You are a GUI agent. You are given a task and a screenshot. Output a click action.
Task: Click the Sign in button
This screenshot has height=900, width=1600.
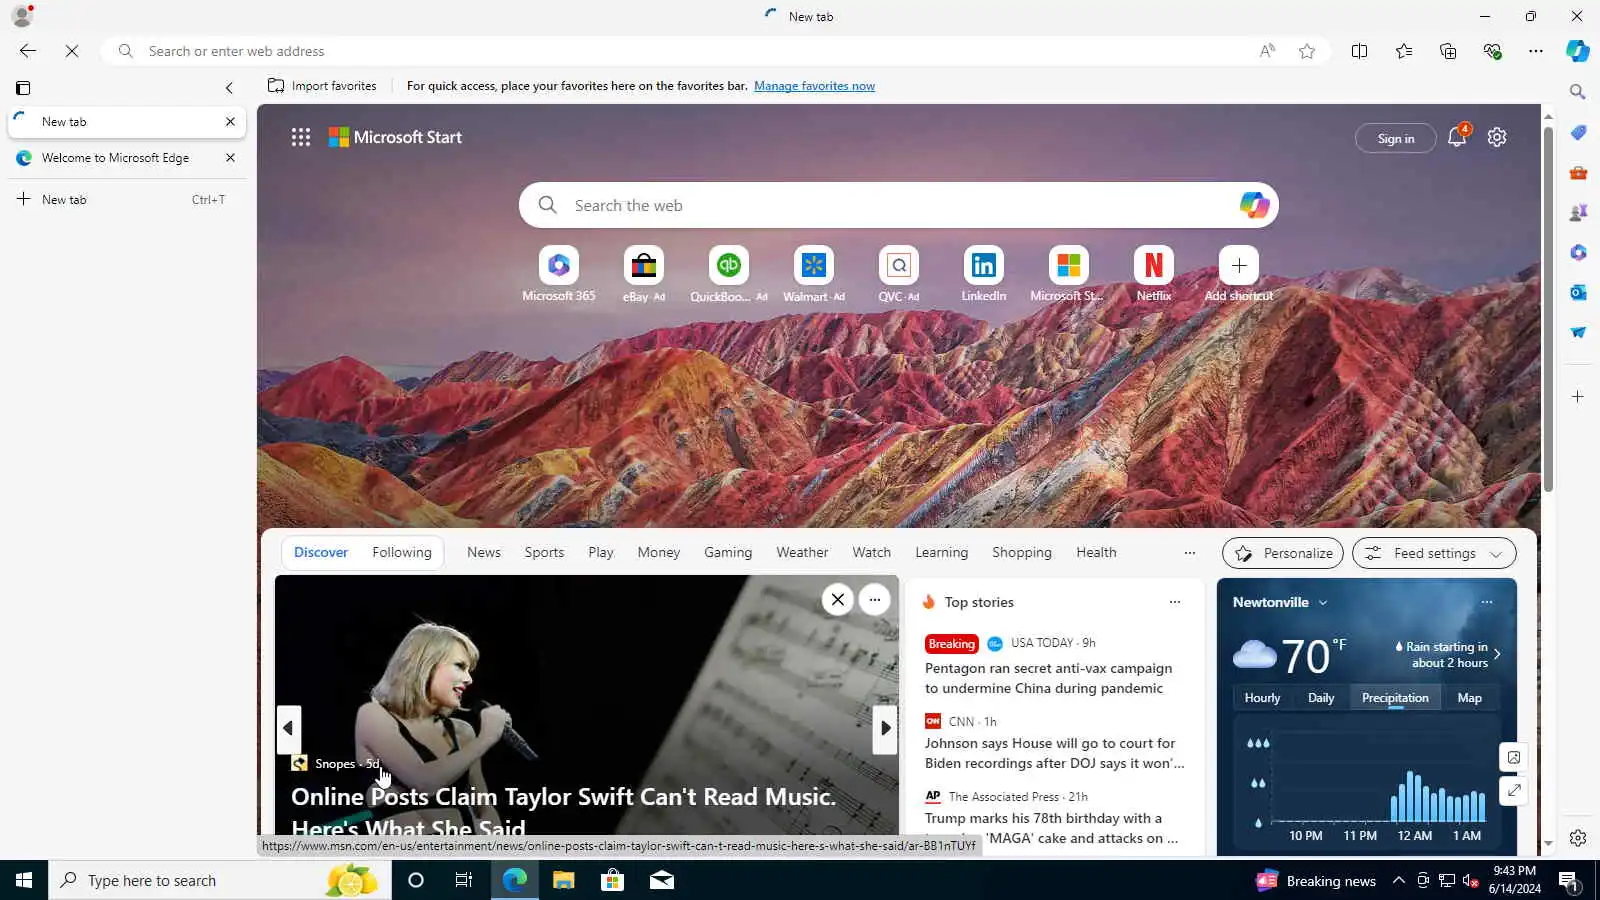point(1396,138)
